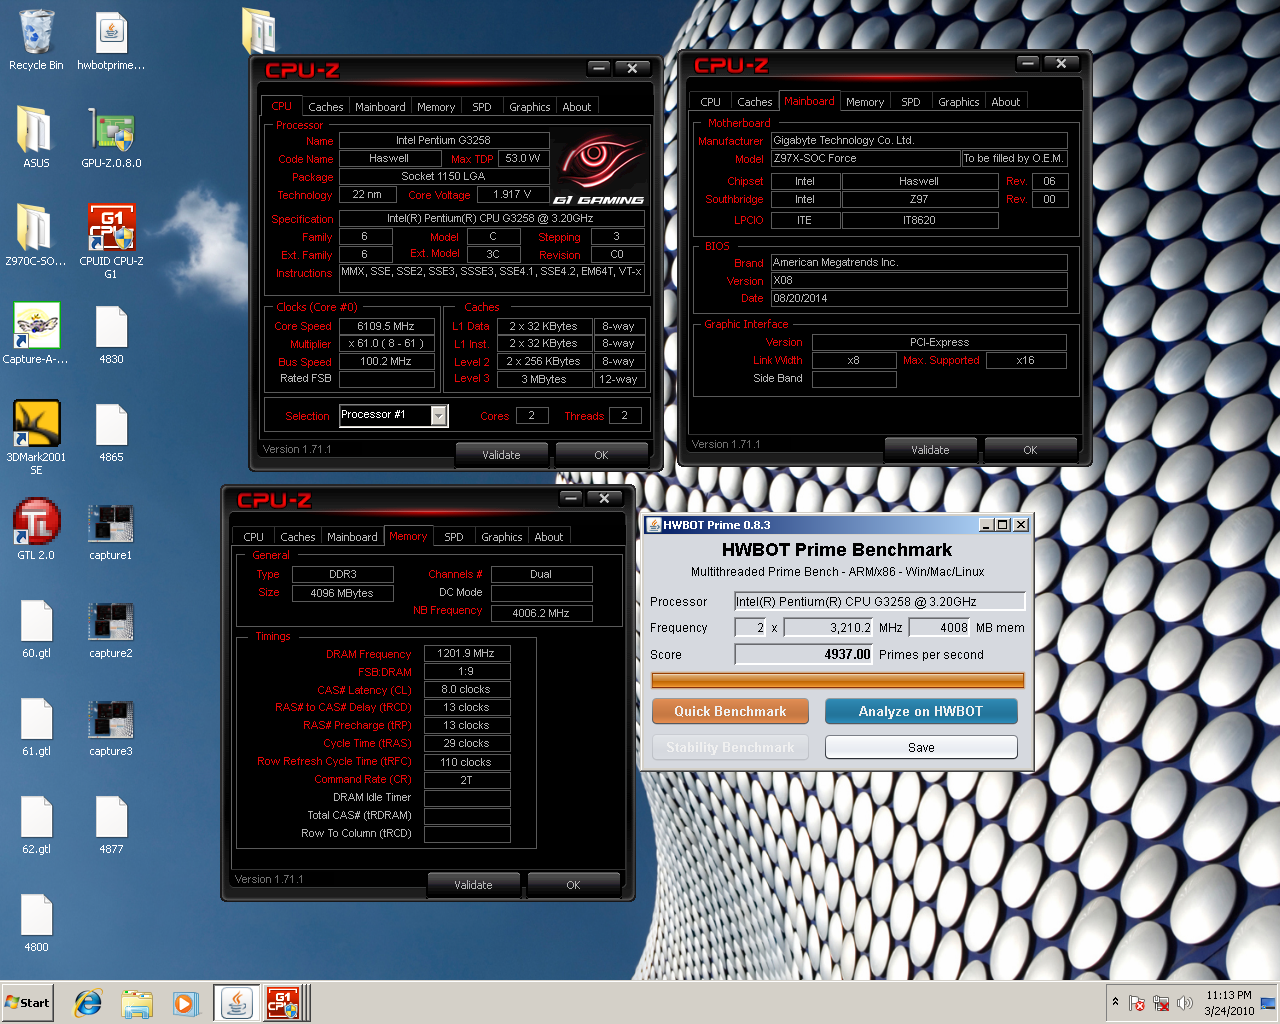Screen dimensions: 1280x1024
Task: Open capture1 image thumbnail on desktop
Action: click(111, 529)
